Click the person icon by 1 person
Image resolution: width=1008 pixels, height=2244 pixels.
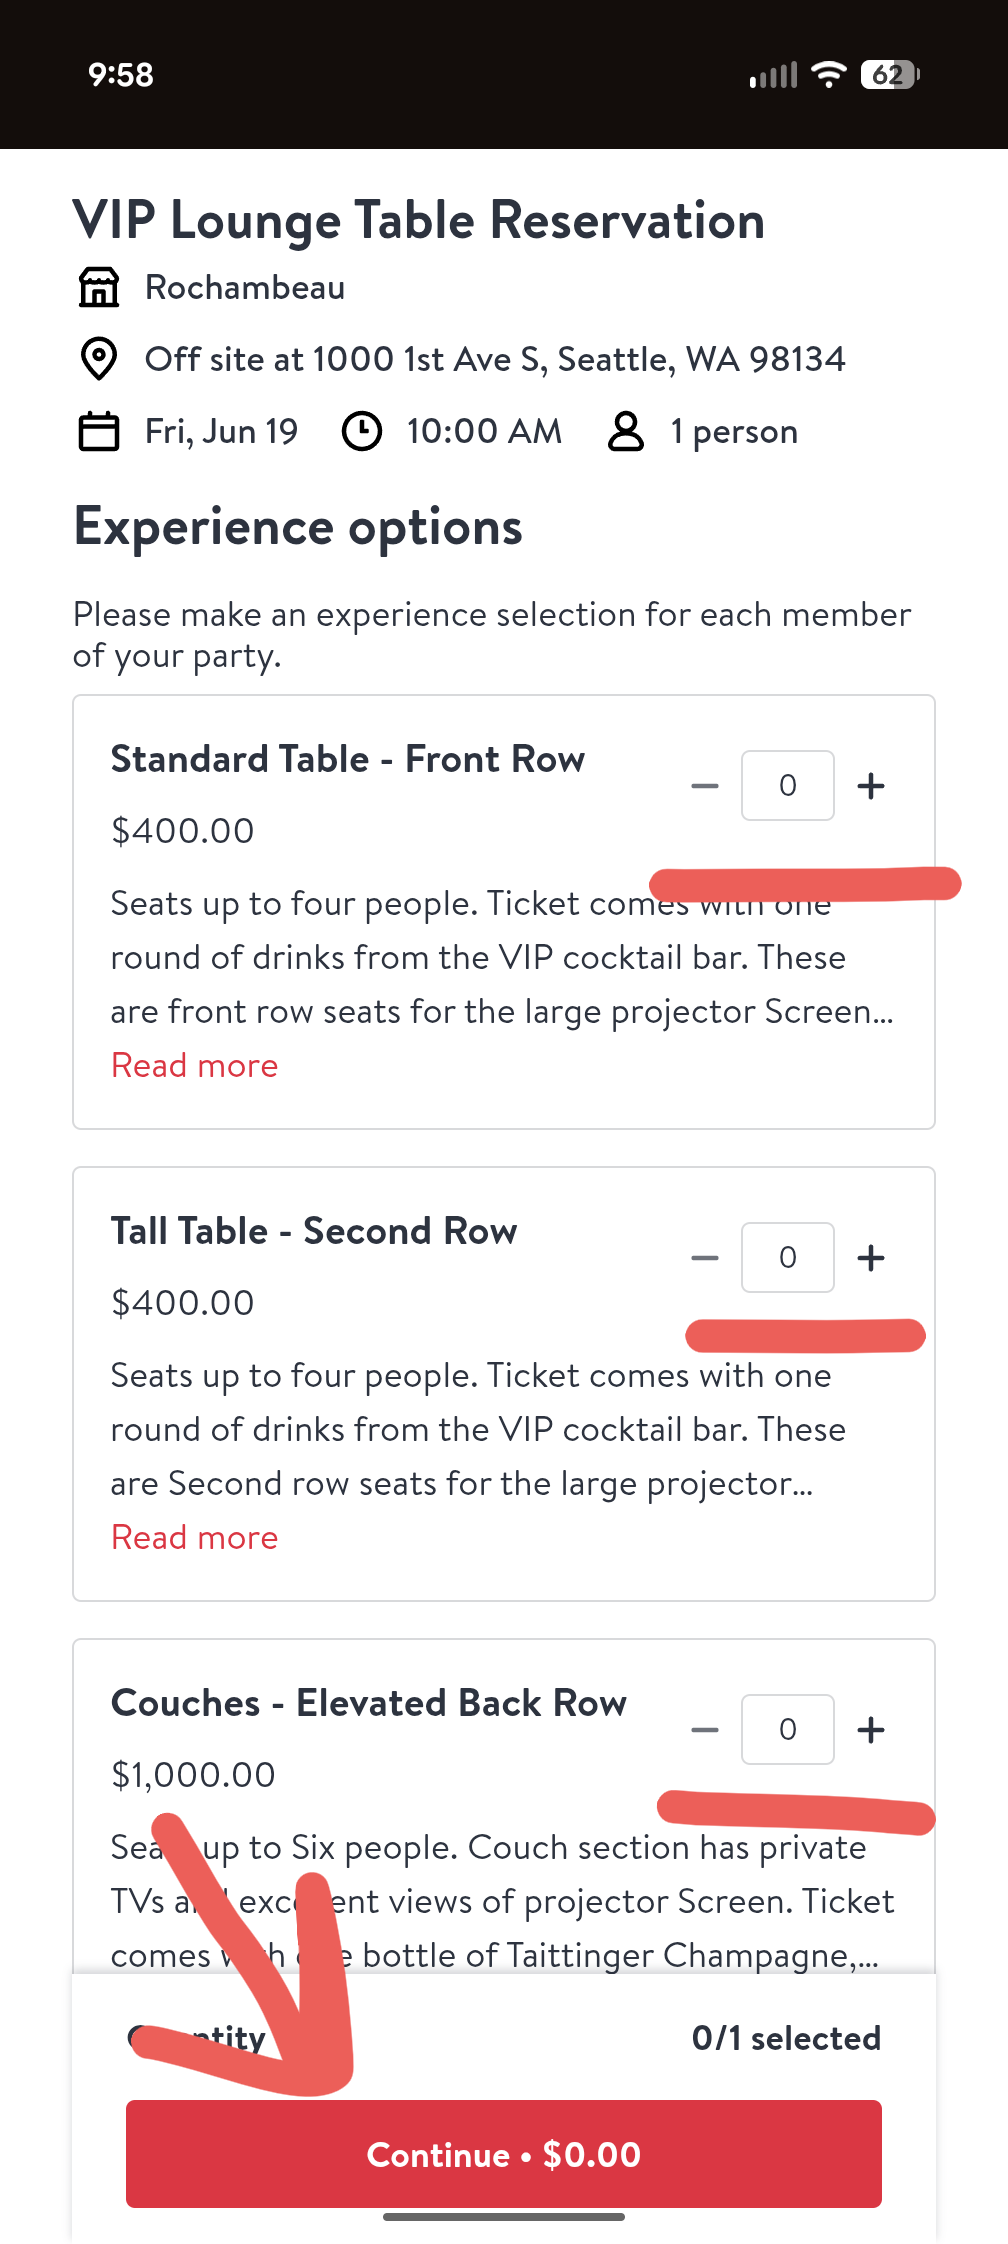(x=626, y=432)
